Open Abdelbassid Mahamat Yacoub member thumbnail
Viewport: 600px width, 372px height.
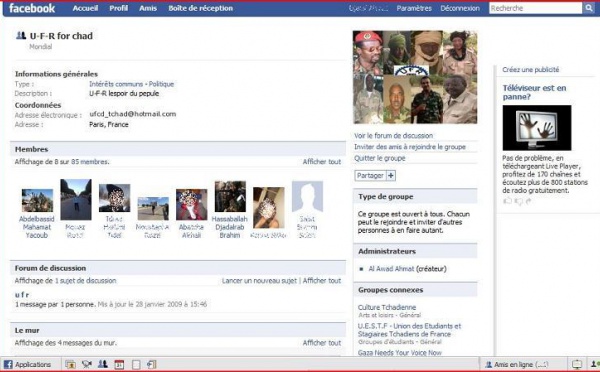click(x=37, y=200)
